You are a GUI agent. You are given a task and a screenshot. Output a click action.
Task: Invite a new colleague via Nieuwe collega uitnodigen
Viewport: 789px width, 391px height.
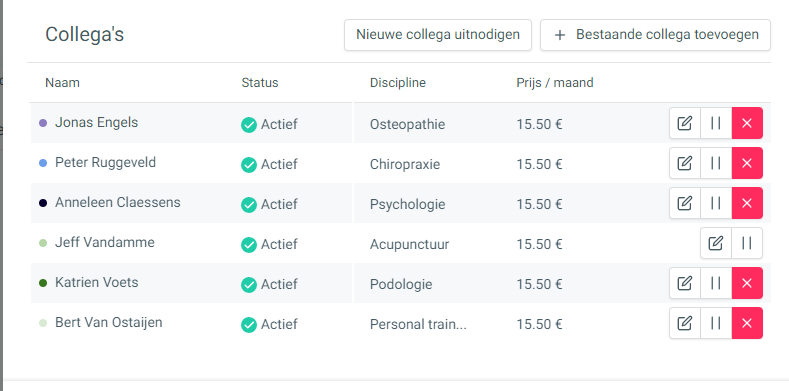[x=438, y=35]
